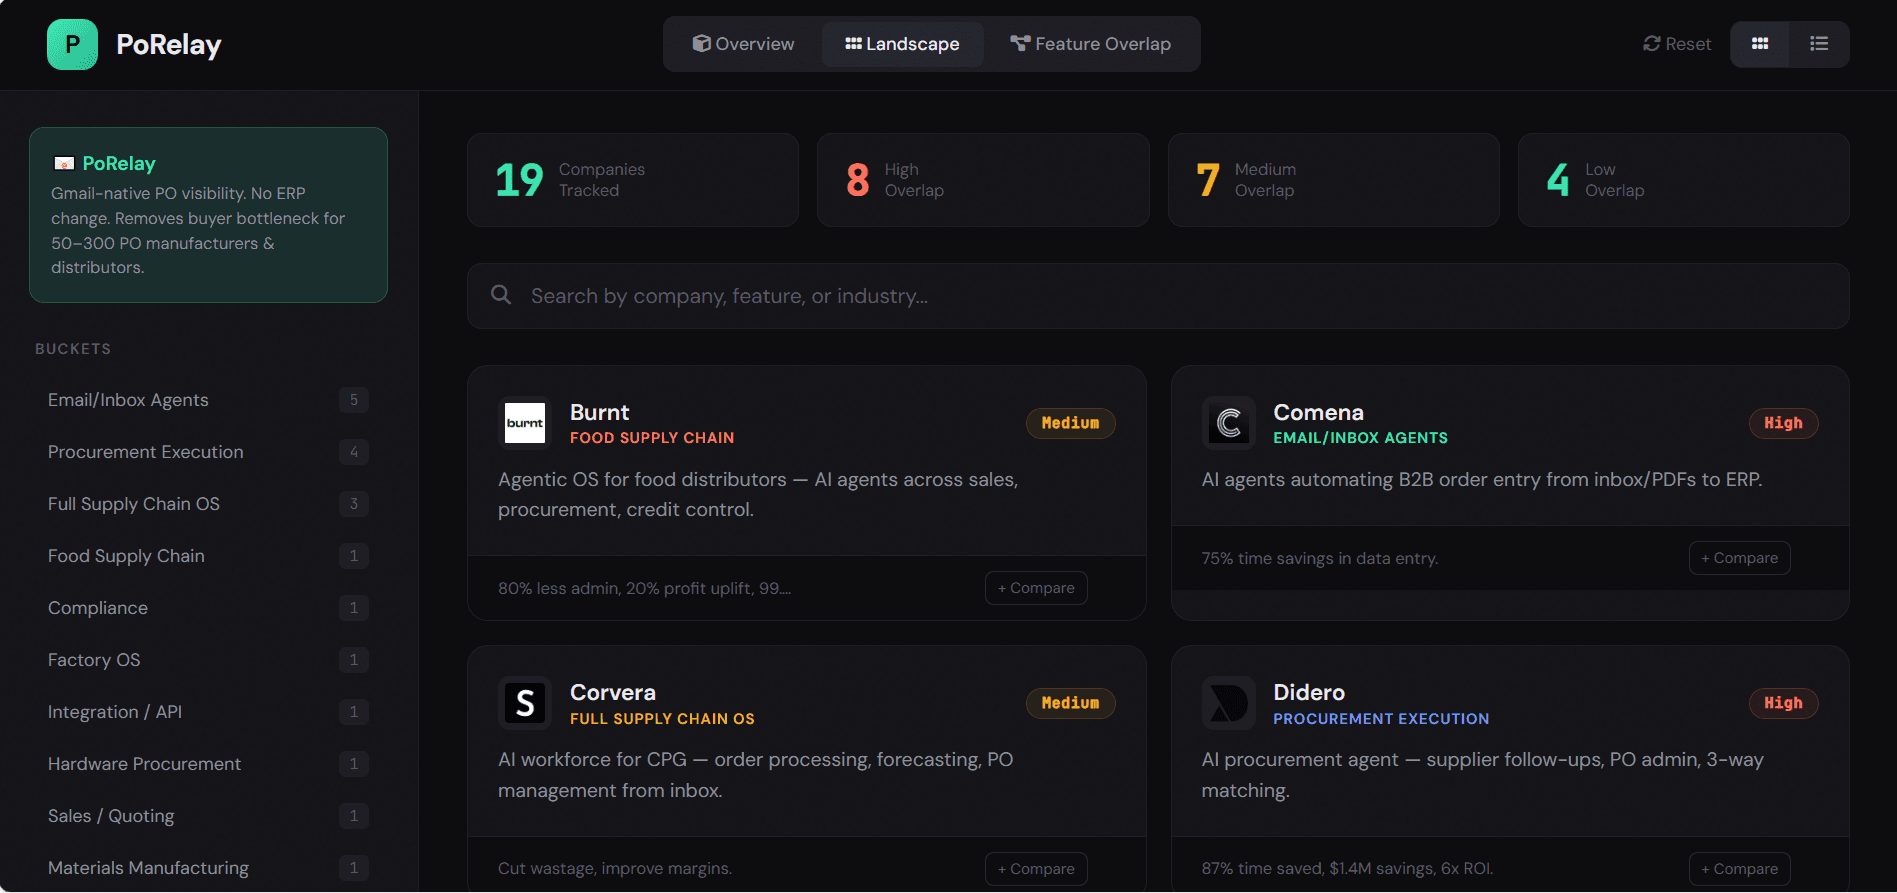Click '75% time savings in data entry.' text
The width and height of the screenshot is (1897, 893).
1319,558
